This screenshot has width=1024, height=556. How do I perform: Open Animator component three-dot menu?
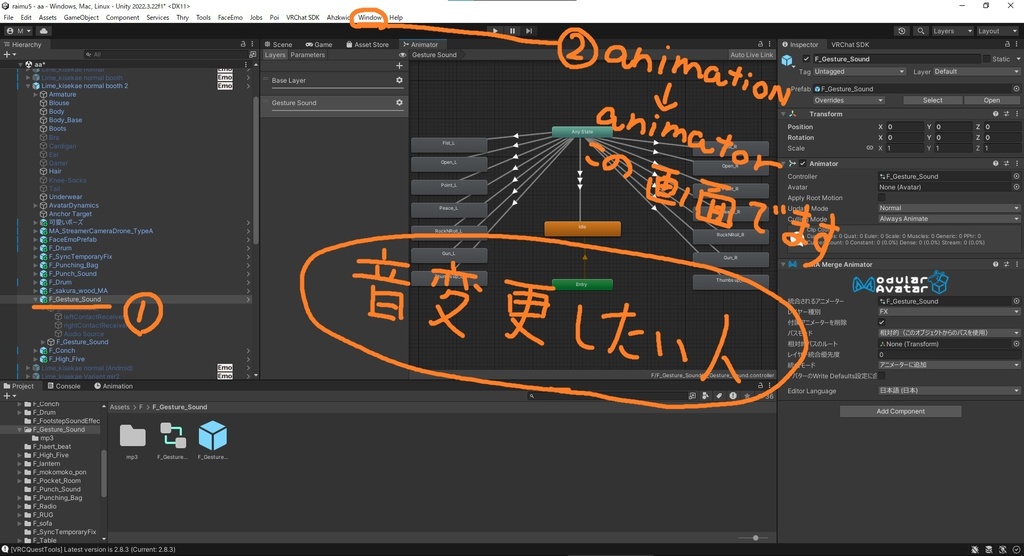1017,163
